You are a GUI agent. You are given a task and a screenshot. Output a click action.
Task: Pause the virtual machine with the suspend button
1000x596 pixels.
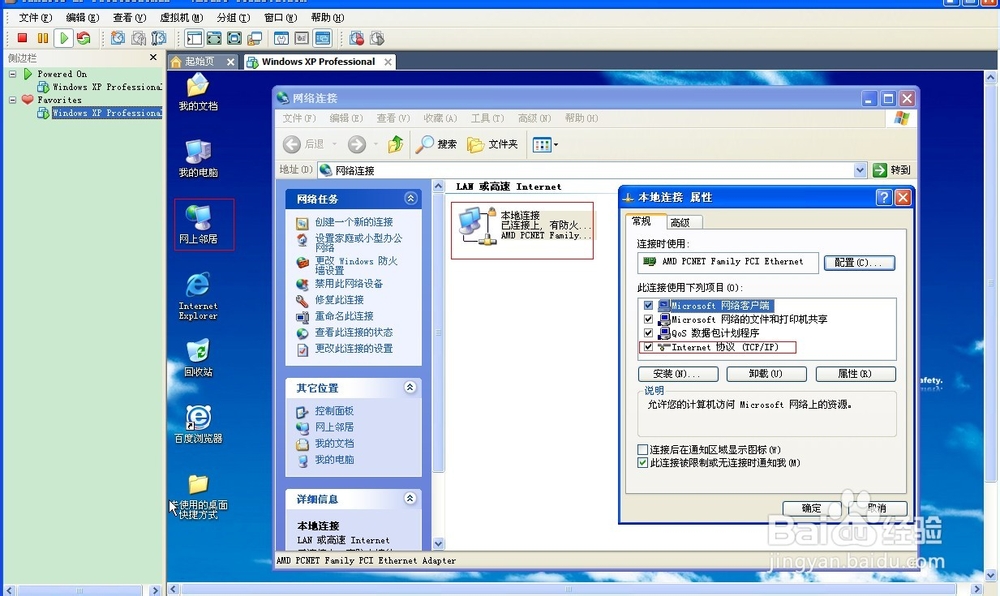click(x=43, y=38)
